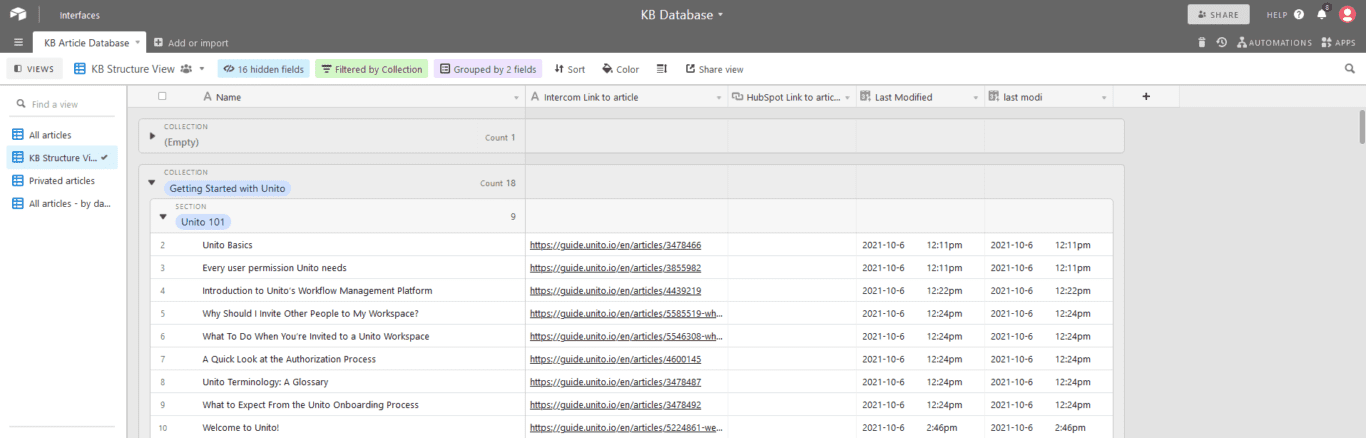
Task: Click the Find a view field
Action: pos(62,104)
